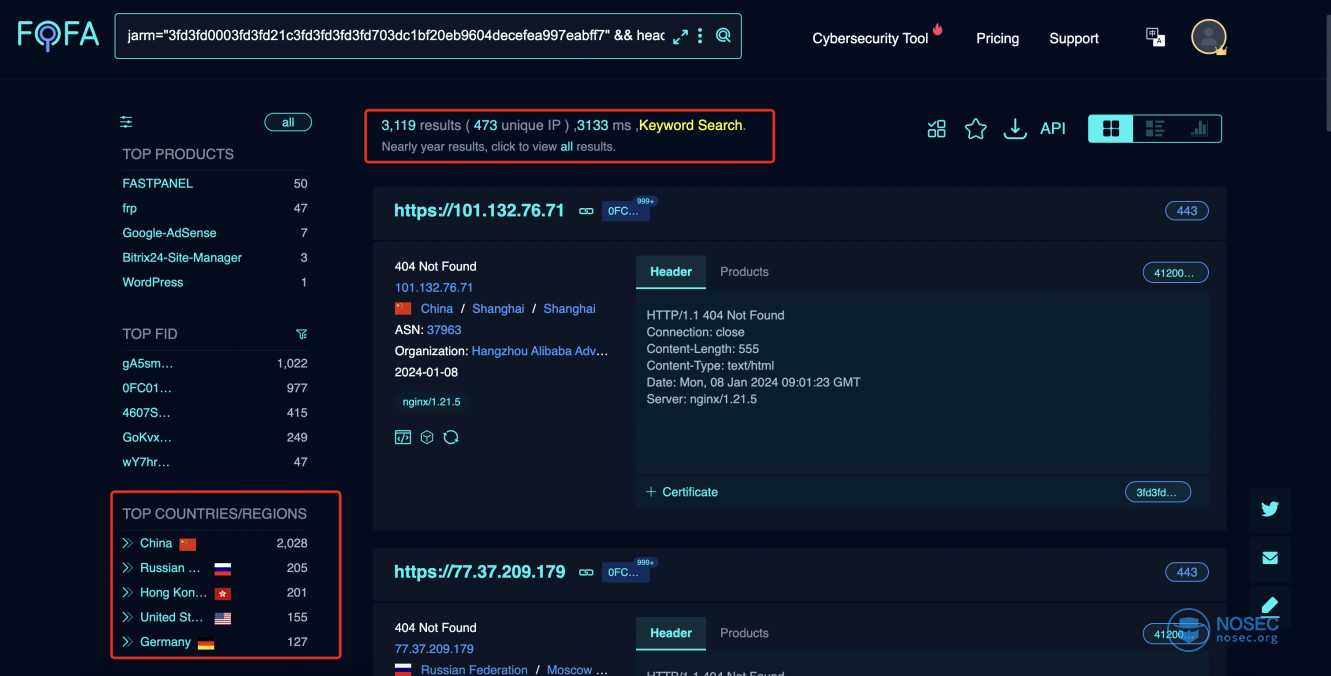
Task: Click the United States flag icon
Action: (x=223, y=618)
